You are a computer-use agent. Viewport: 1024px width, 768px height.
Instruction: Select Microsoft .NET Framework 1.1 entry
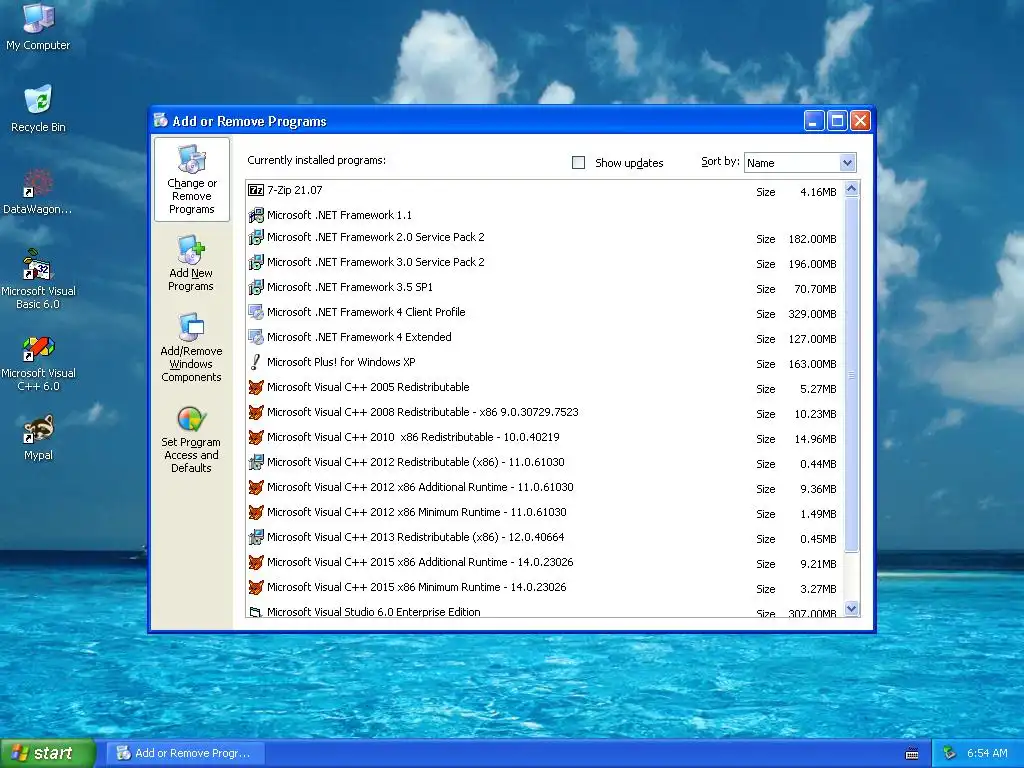pos(340,215)
